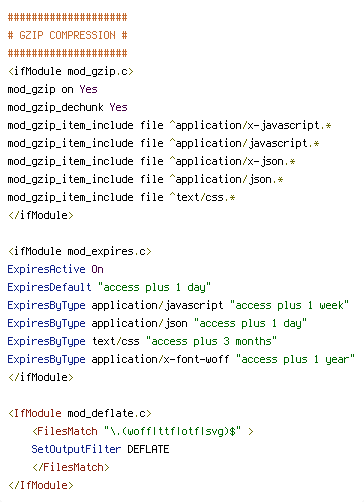
Task: Click the ^application/x-json.* pattern
Action: (233, 161)
